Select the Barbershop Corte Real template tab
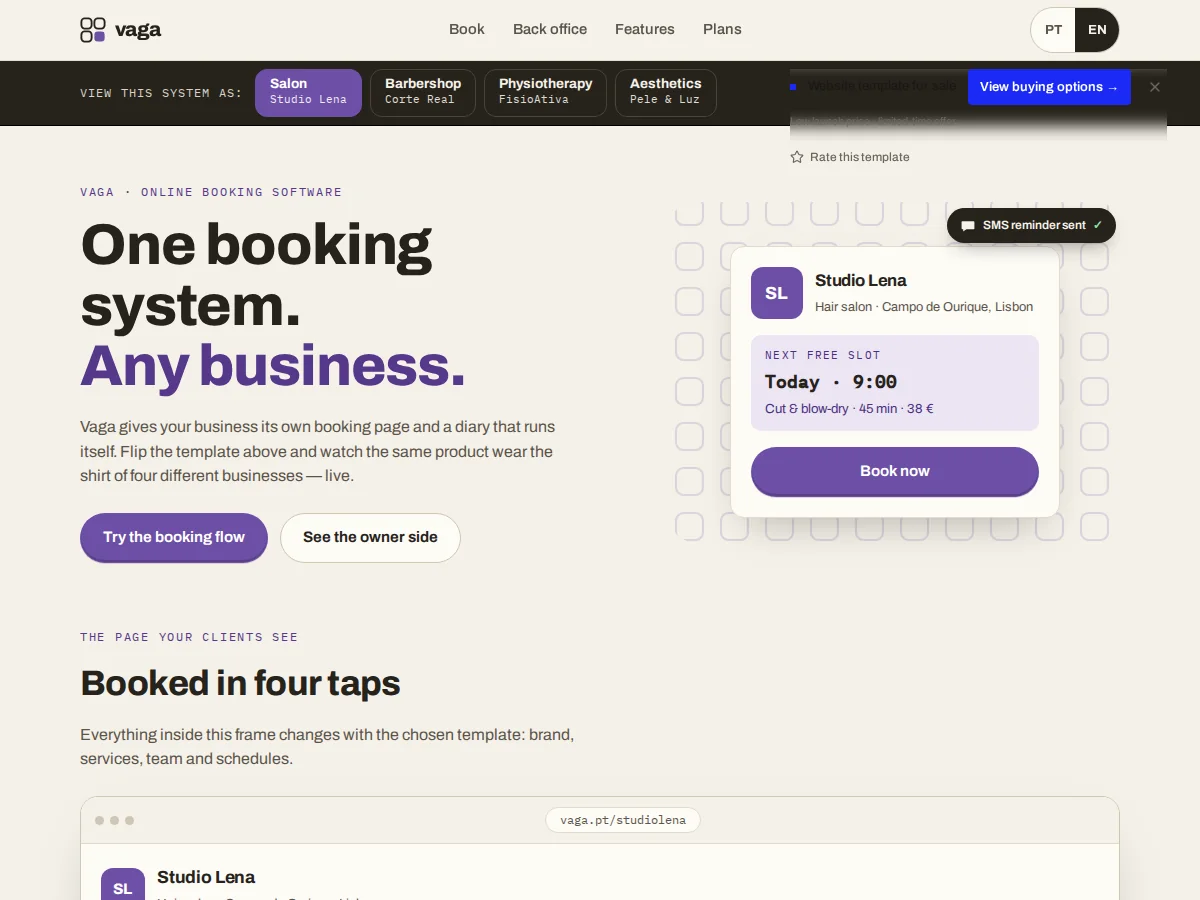This screenshot has width=1200, height=900. [x=423, y=92]
